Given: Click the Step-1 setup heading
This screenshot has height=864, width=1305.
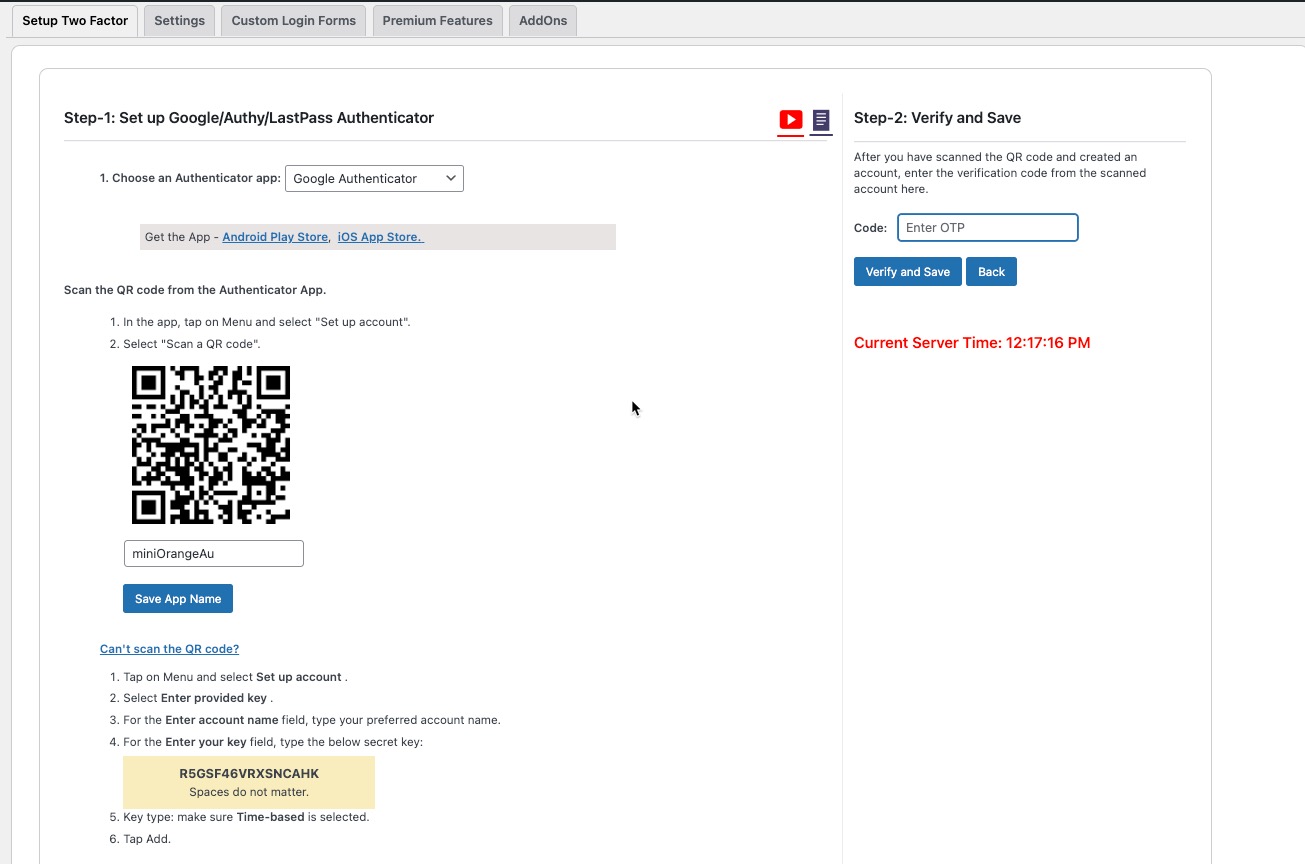Looking at the screenshot, I should (x=249, y=118).
